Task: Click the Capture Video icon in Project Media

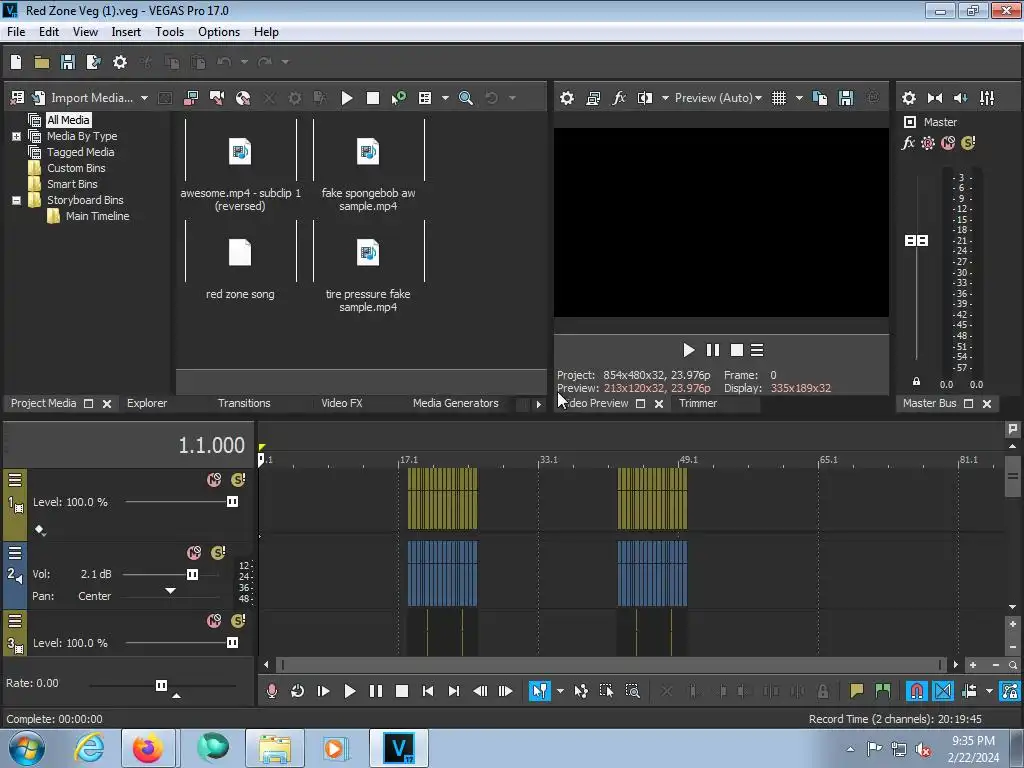Action: coord(217,98)
